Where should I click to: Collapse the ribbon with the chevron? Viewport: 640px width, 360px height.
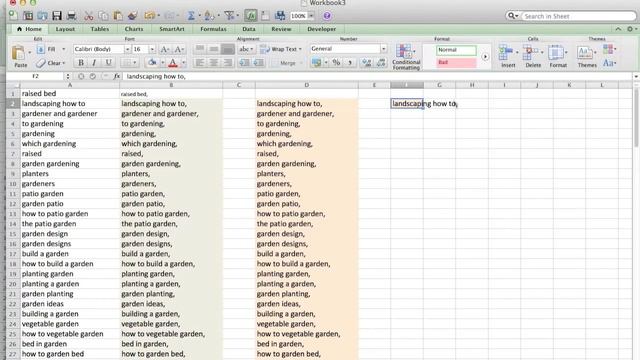(618, 29)
